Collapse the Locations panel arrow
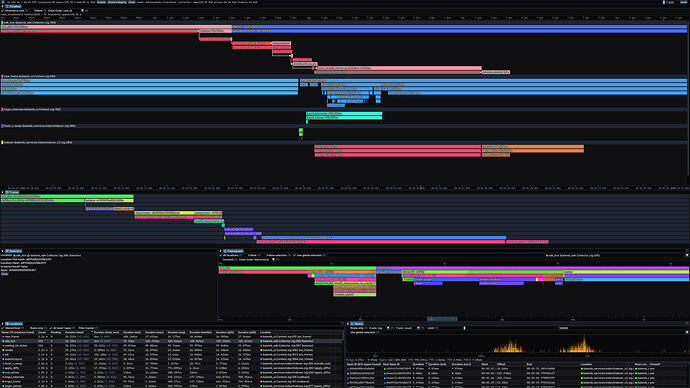This screenshot has height=388, width=690. (x=2, y=324)
